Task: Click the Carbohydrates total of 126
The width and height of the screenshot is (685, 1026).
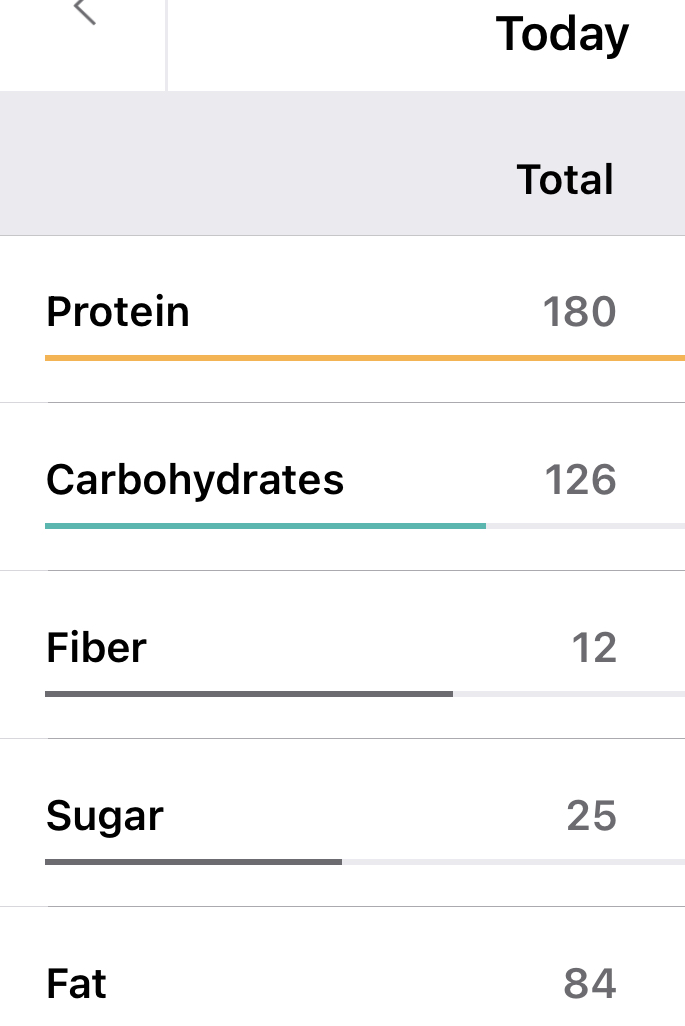Action: point(580,480)
